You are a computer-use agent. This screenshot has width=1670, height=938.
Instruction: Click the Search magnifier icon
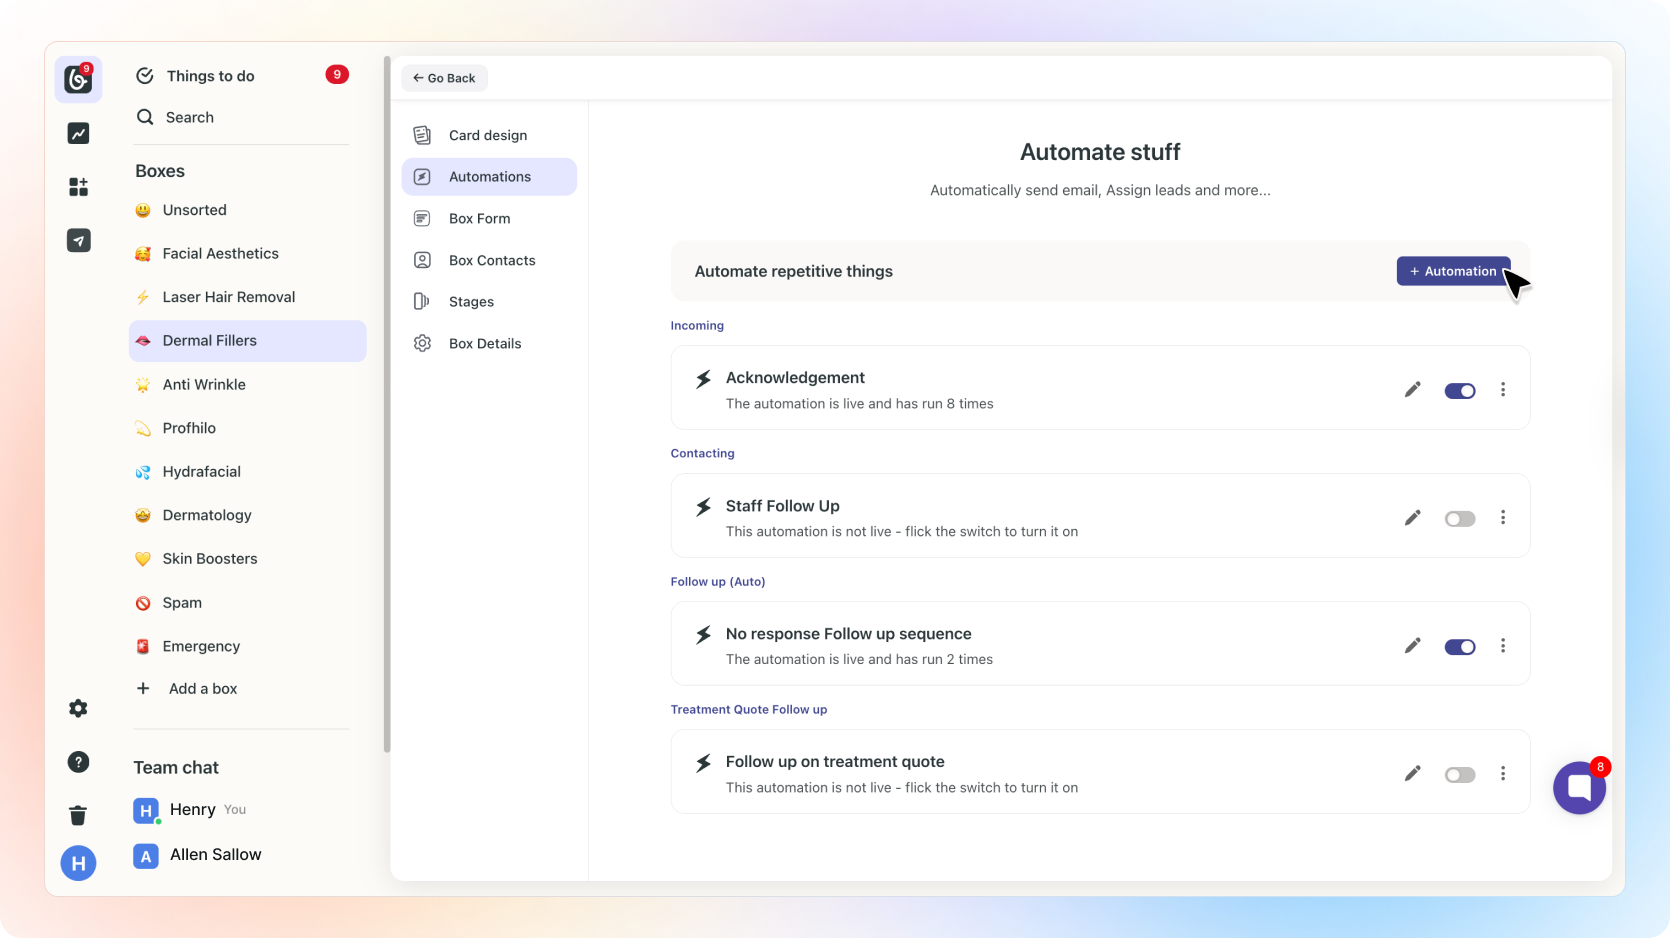pos(145,117)
